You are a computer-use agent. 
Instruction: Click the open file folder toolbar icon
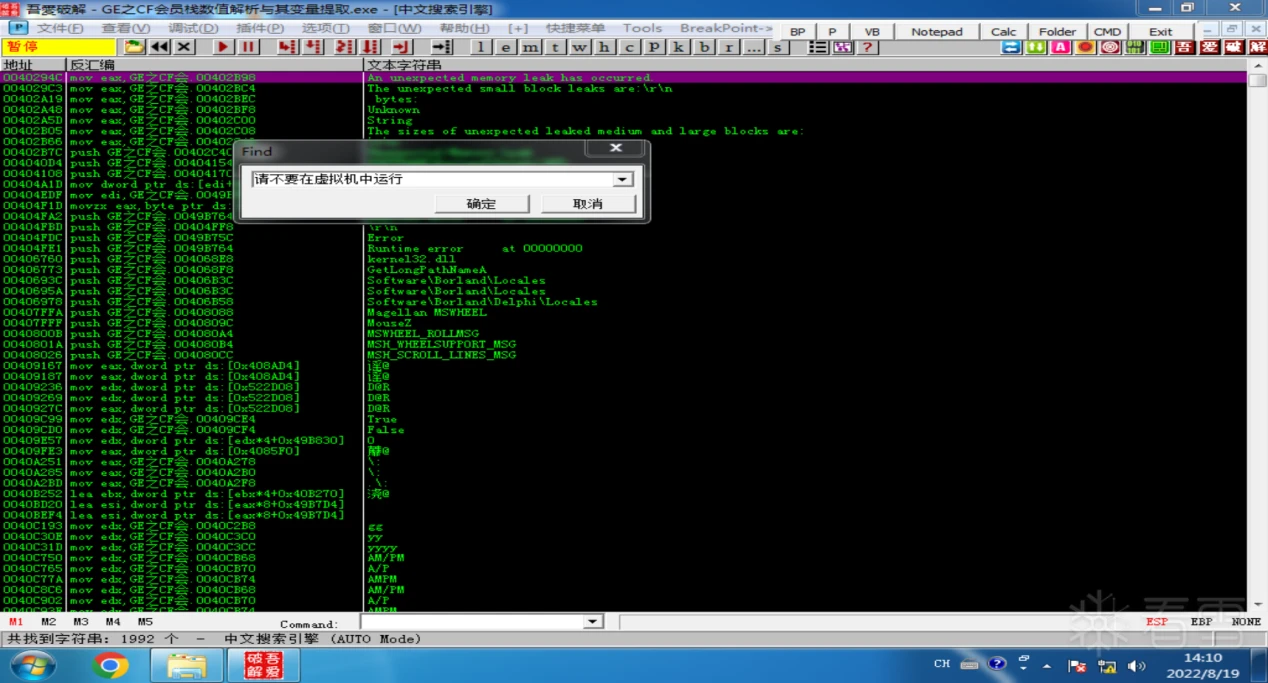[134, 47]
